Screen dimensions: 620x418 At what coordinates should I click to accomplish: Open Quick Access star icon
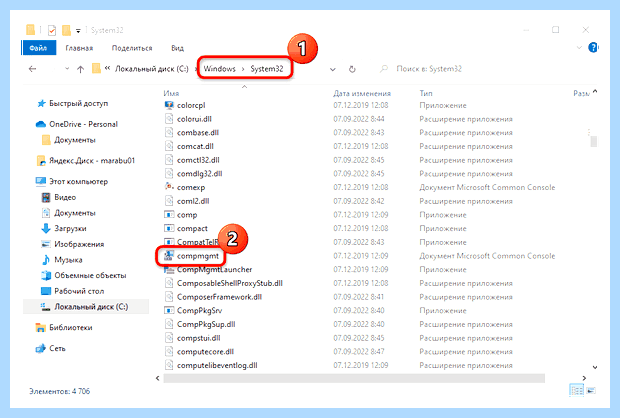(41, 104)
